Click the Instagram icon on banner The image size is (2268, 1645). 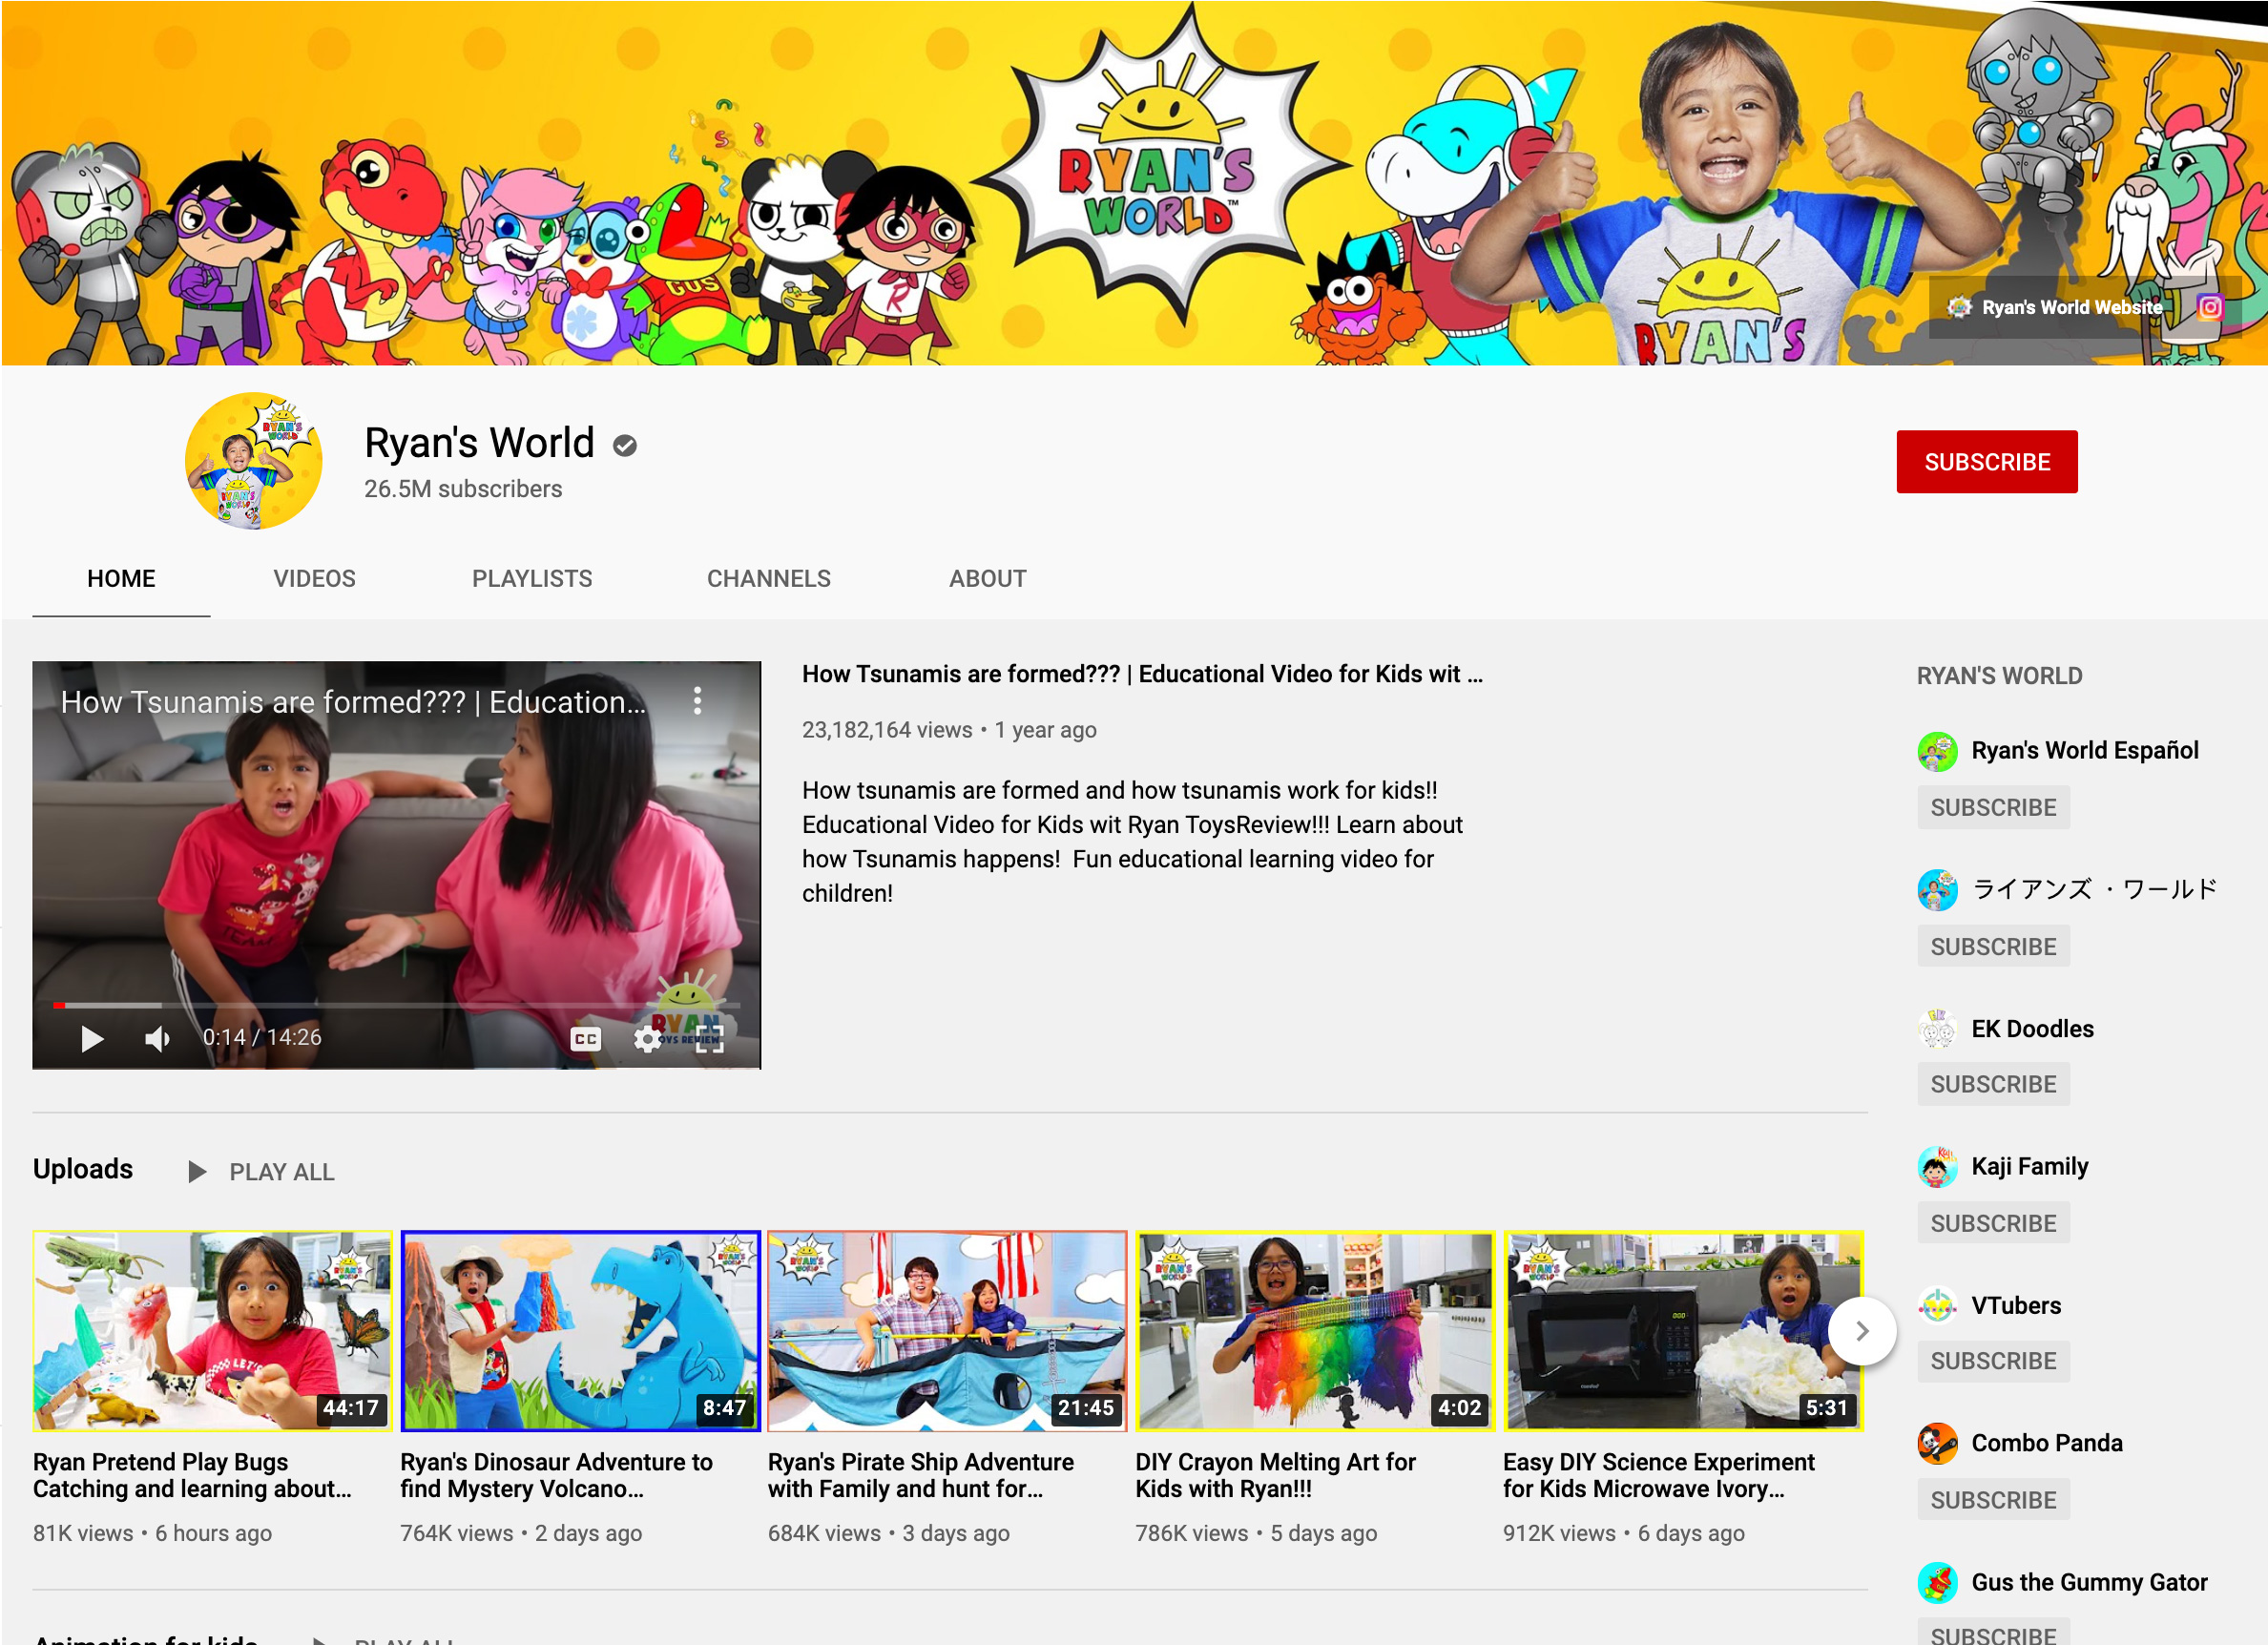click(x=2209, y=307)
